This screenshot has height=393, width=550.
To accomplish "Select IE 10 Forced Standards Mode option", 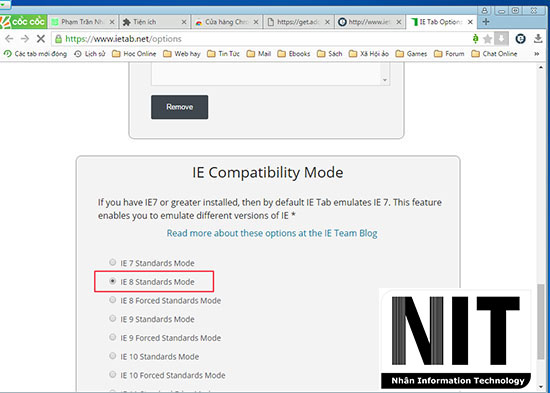I will tap(113, 374).
